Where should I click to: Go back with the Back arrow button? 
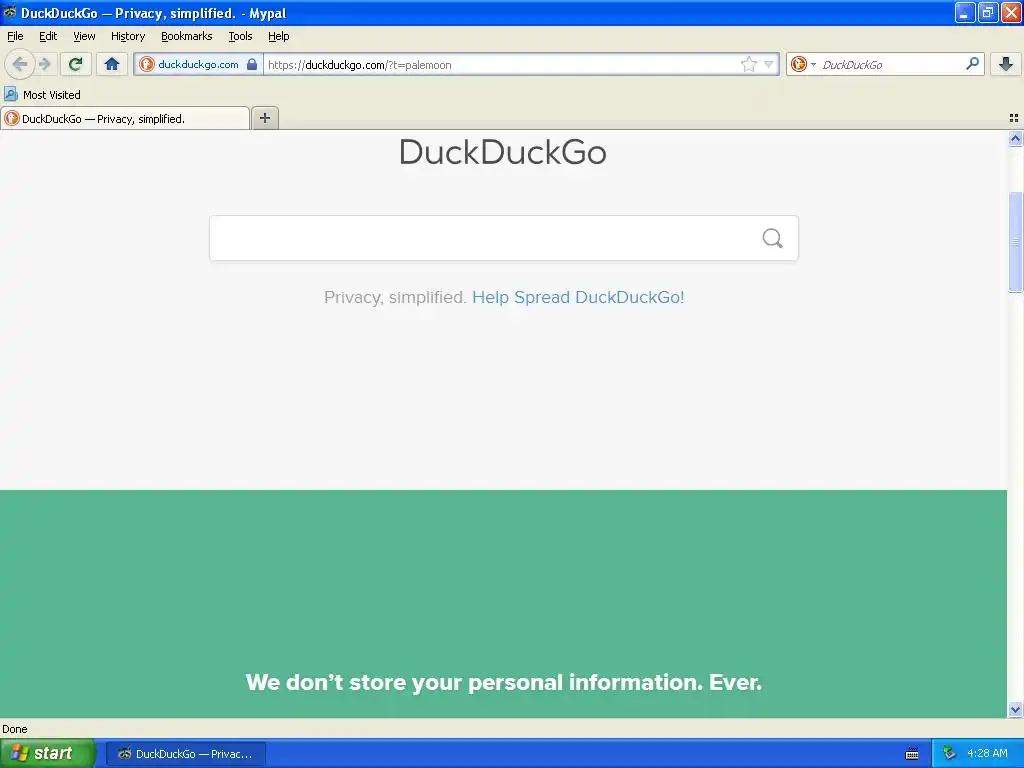pos(20,64)
